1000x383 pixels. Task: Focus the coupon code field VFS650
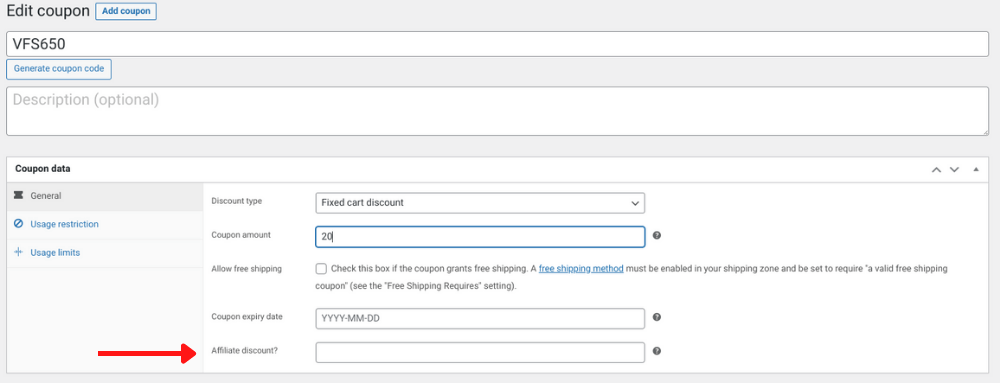[x=497, y=44]
